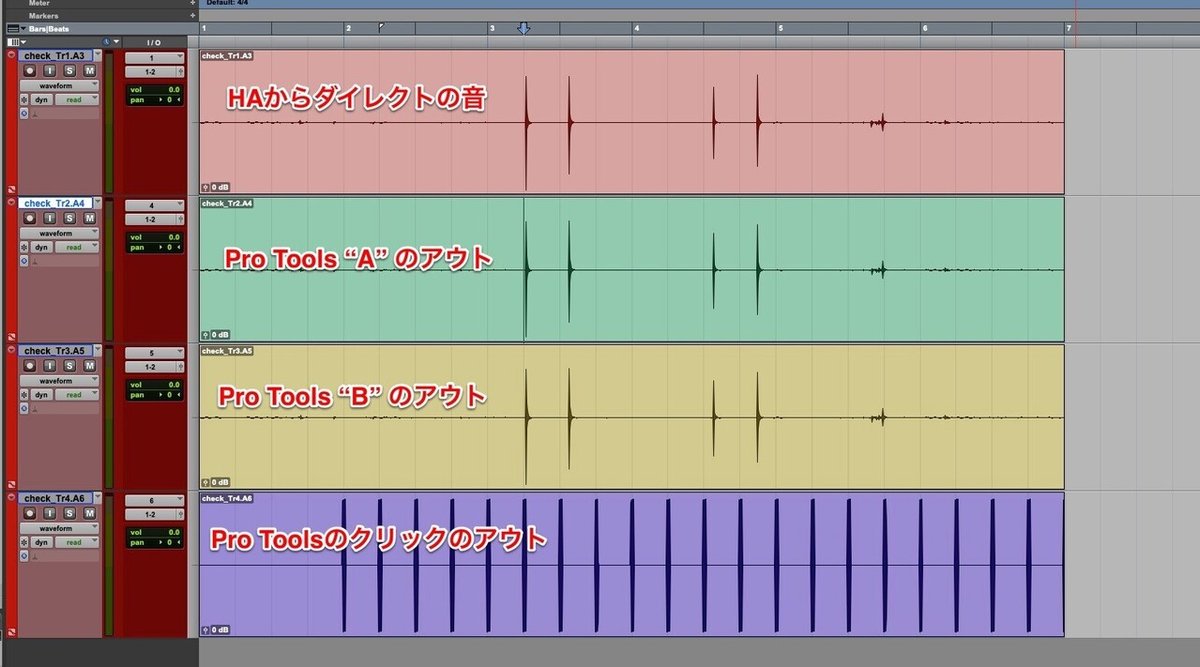Click the blue playhead marker in timeline ruler
The height and width of the screenshot is (667, 1200).
tap(523, 29)
